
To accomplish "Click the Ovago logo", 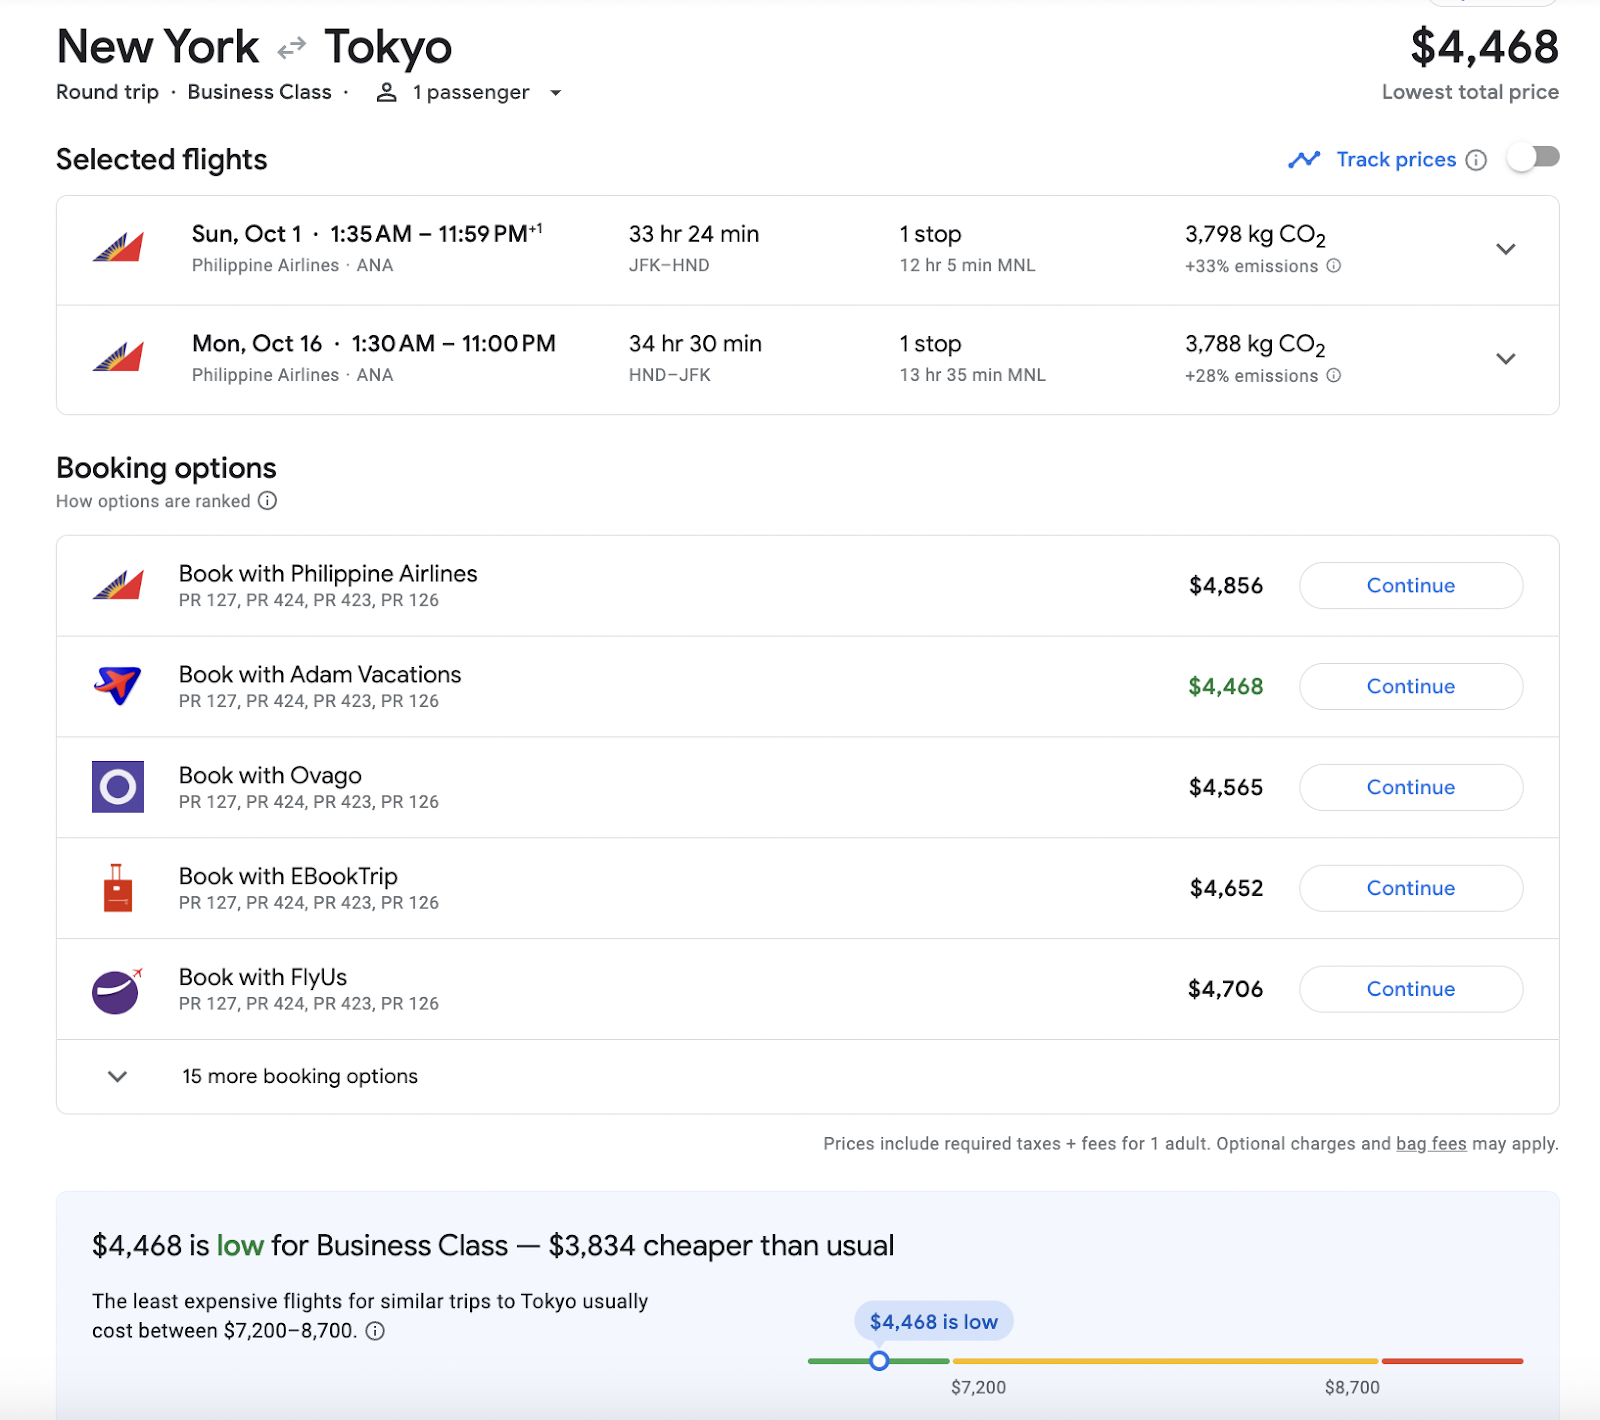I will tap(118, 787).
